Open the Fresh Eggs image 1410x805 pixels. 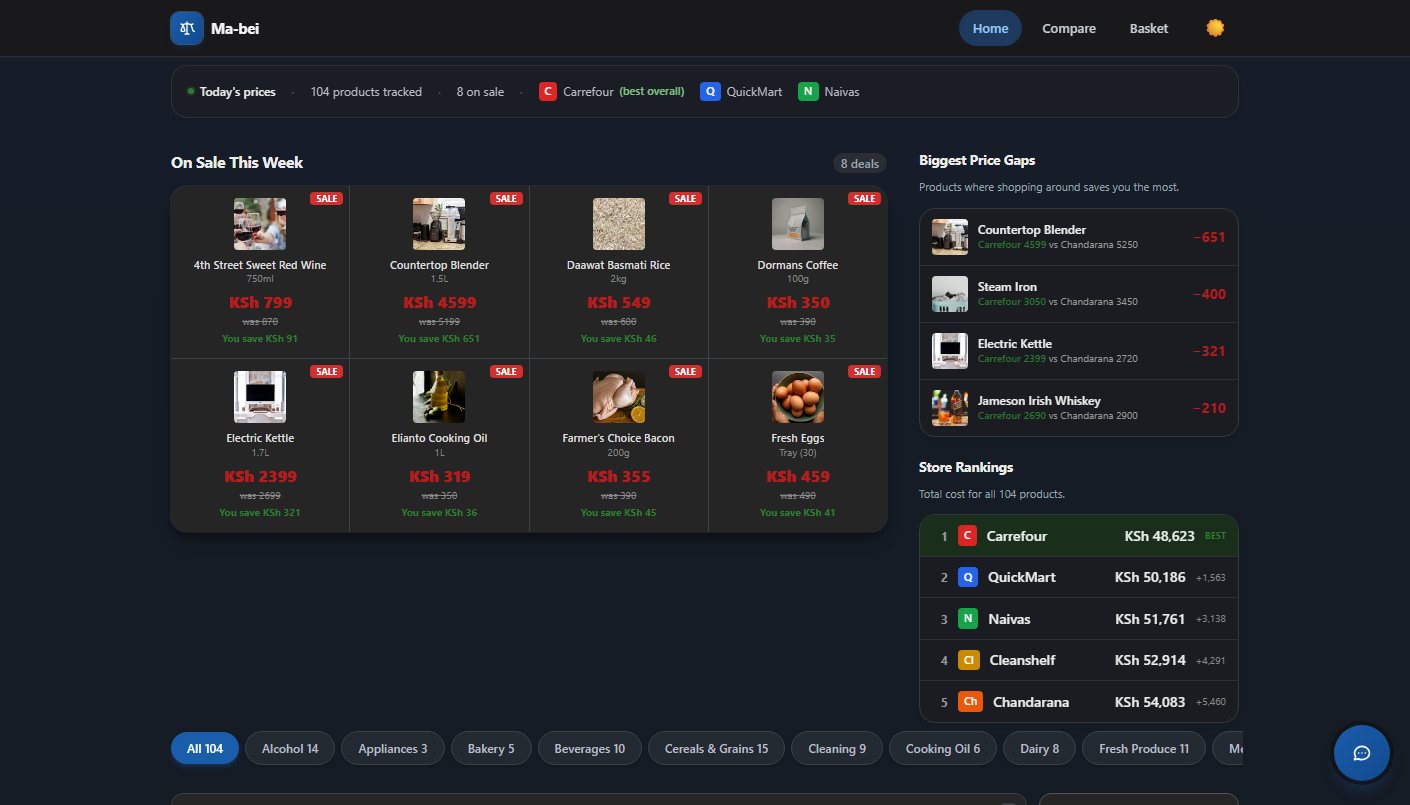pyautogui.click(x=798, y=397)
